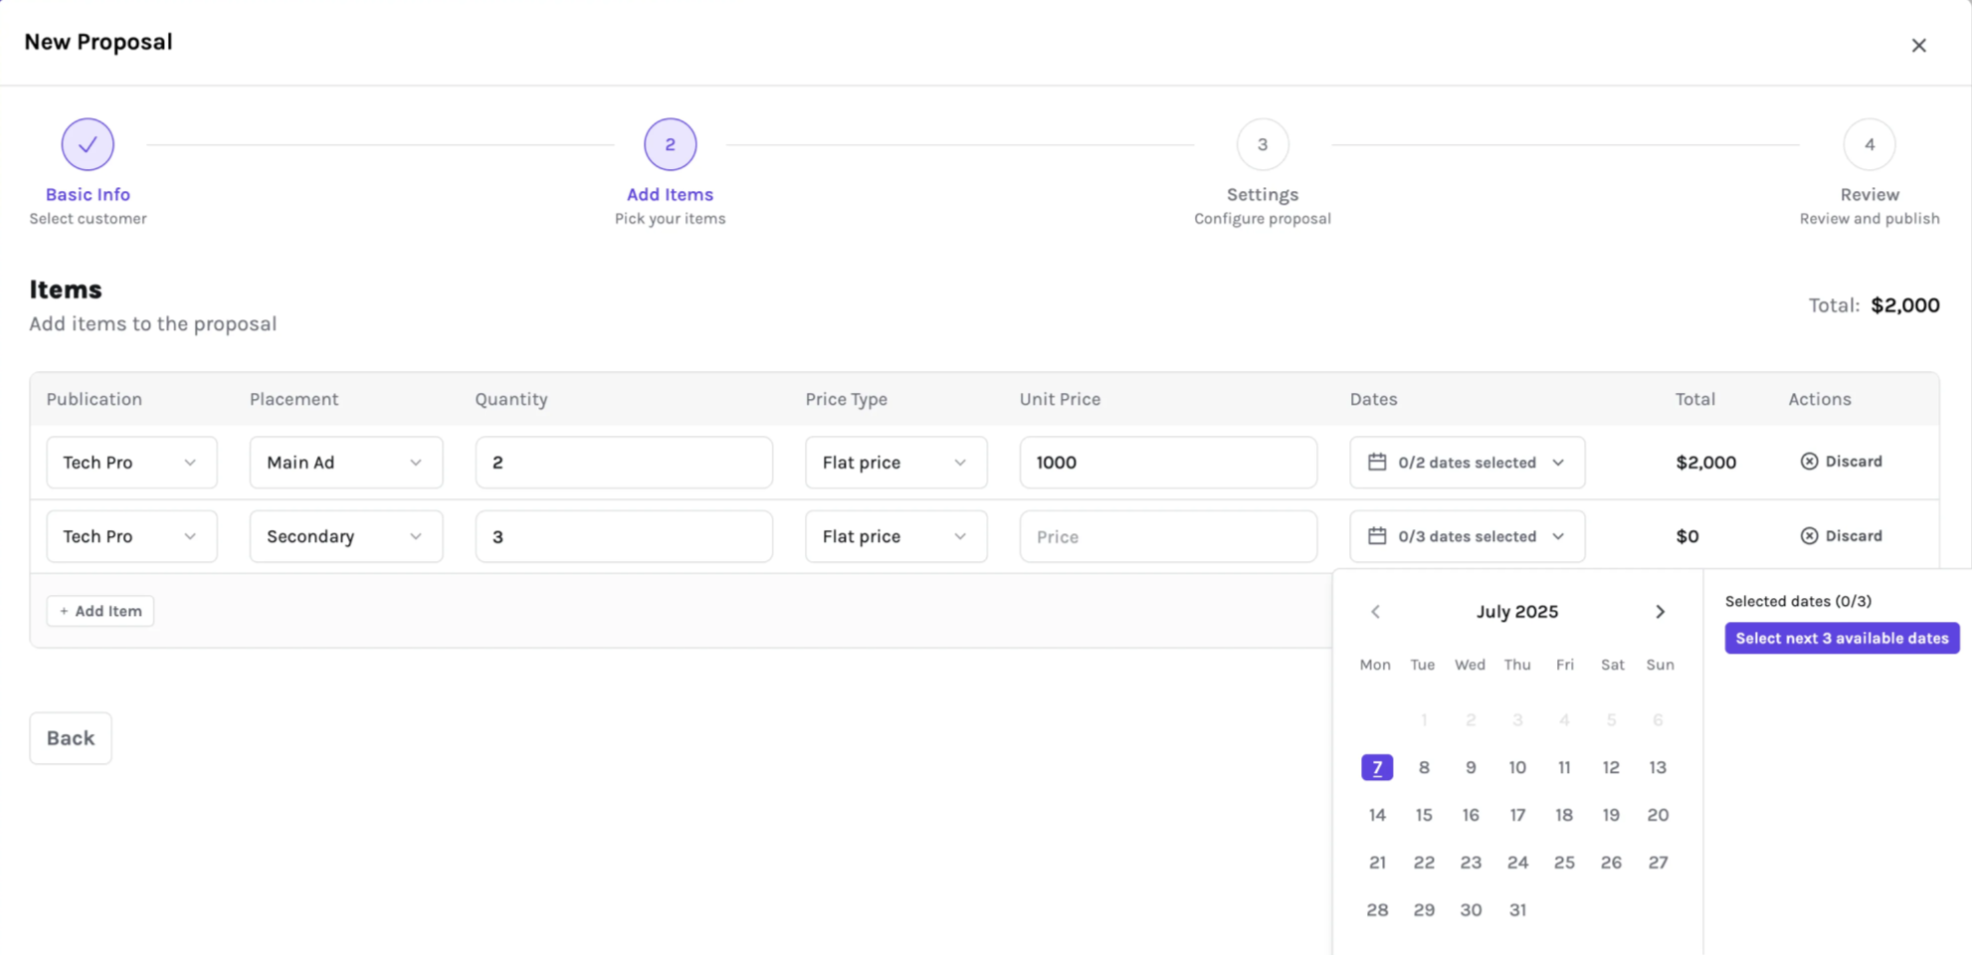Click the $0 total in Secondary row
The height and width of the screenshot is (955, 1972).
tap(1687, 537)
